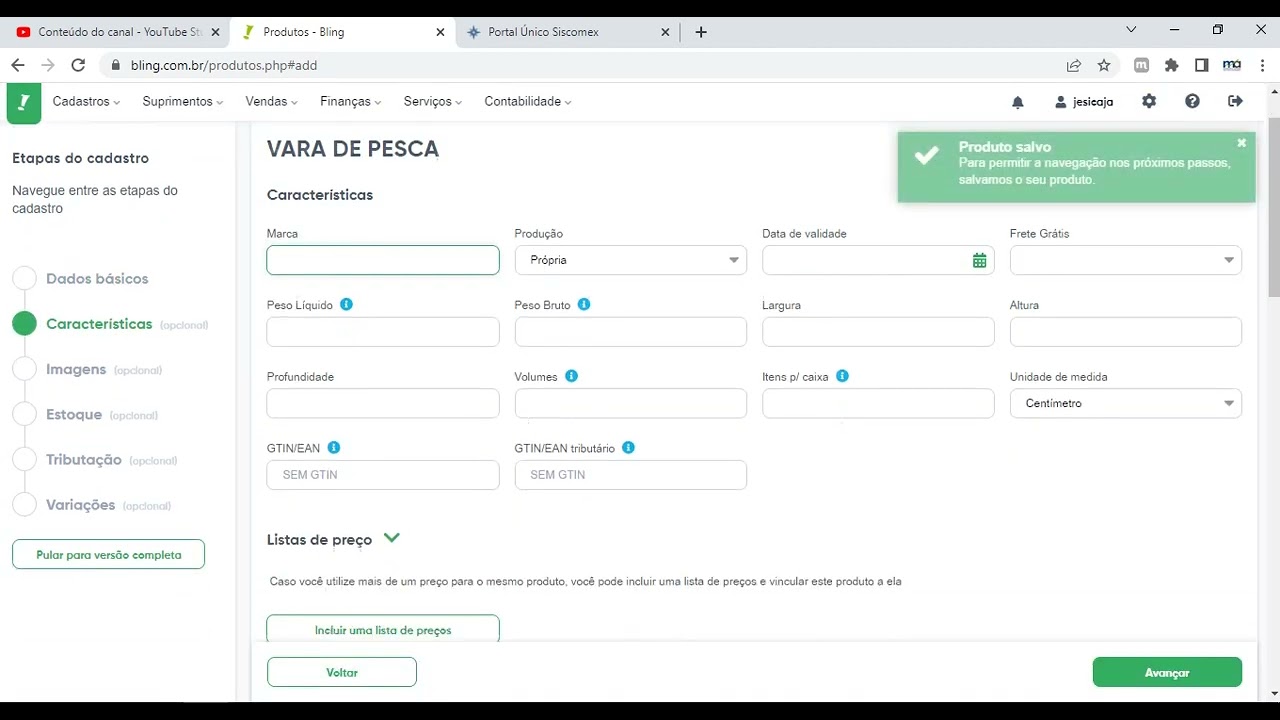Go back in browser history
The image size is (1280, 720).
point(18,65)
